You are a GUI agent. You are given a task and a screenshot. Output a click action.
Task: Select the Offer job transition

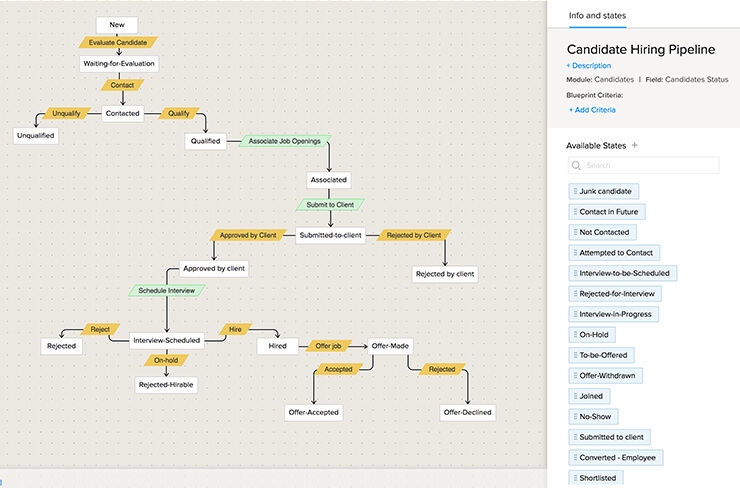(x=329, y=346)
